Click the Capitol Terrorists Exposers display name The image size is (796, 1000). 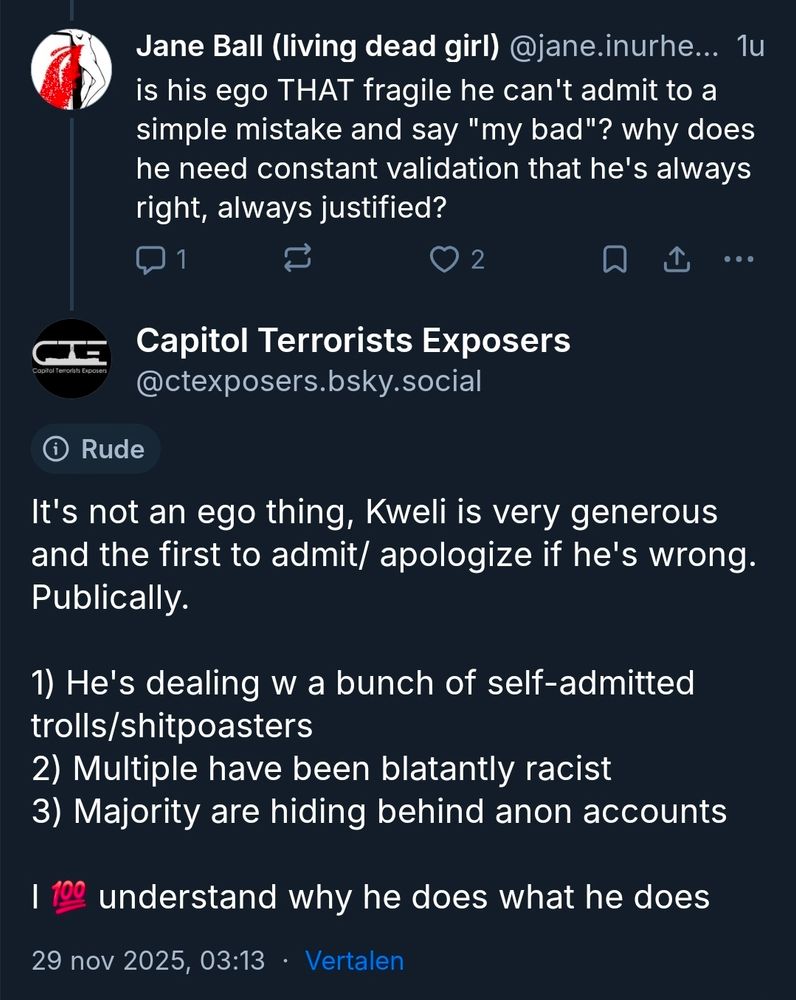[353, 341]
